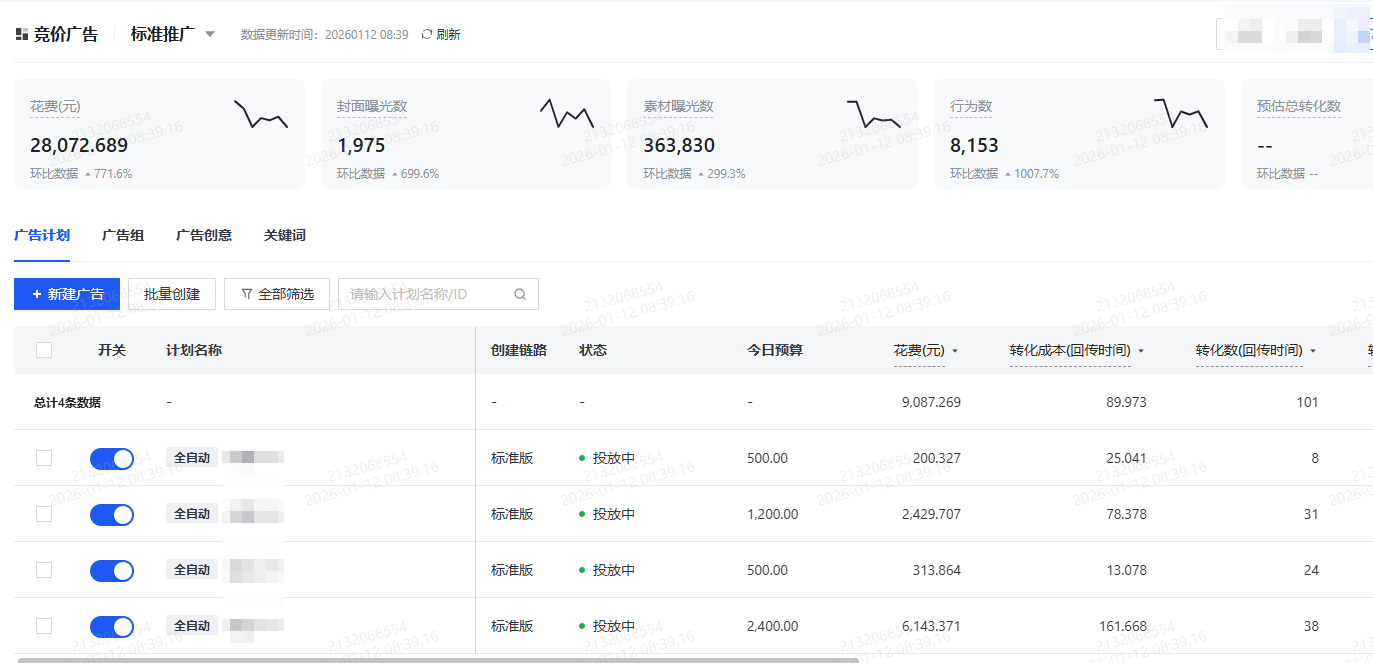Screen dimensions: 1373x663
Task: Open the 行为数 trend sparkline chart
Action: pyautogui.click(x=1181, y=113)
